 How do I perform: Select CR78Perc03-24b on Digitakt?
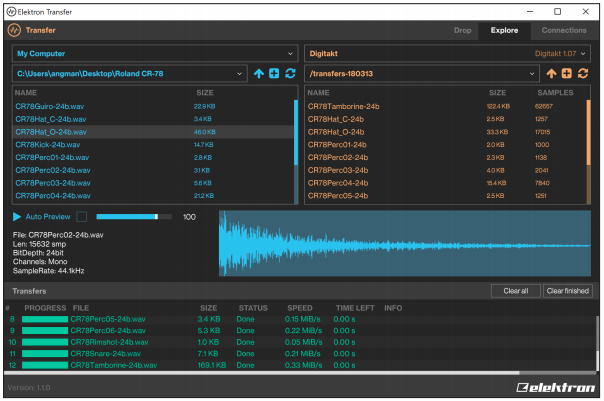coord(446,170)
